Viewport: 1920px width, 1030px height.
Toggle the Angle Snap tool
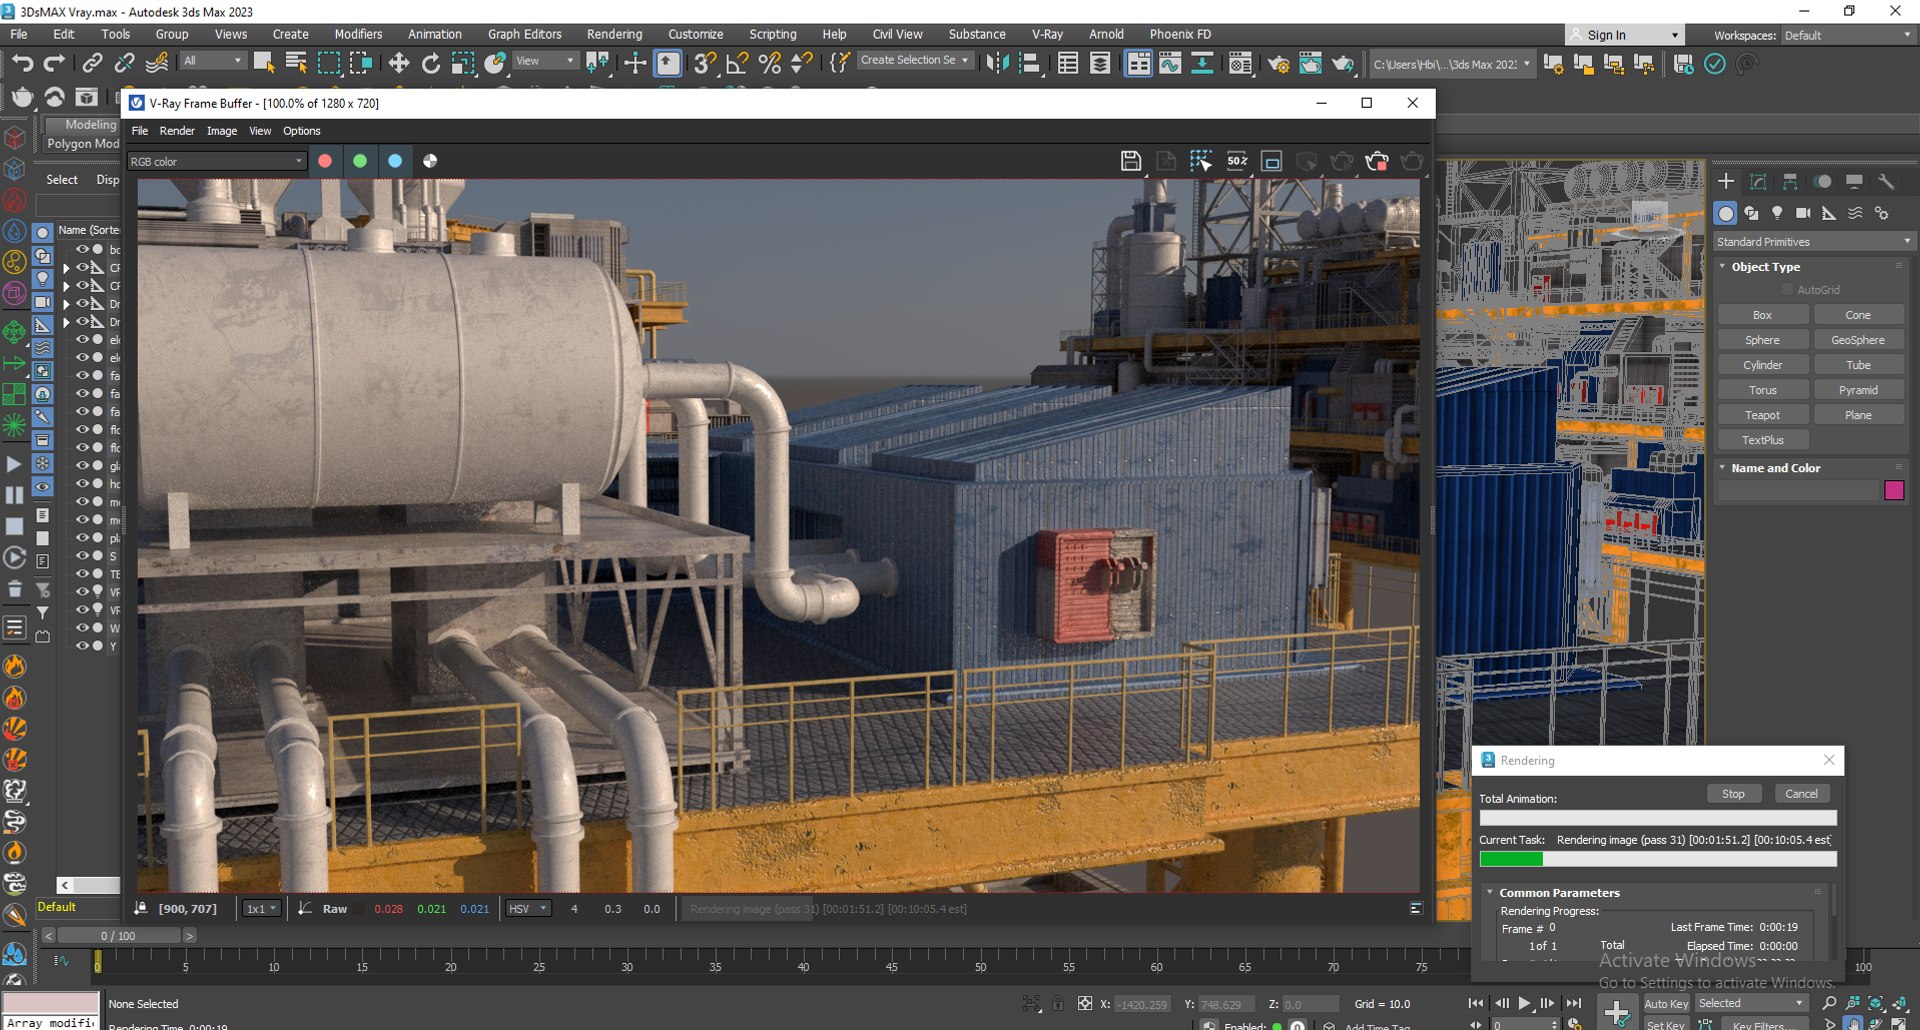tap(737, 64)
